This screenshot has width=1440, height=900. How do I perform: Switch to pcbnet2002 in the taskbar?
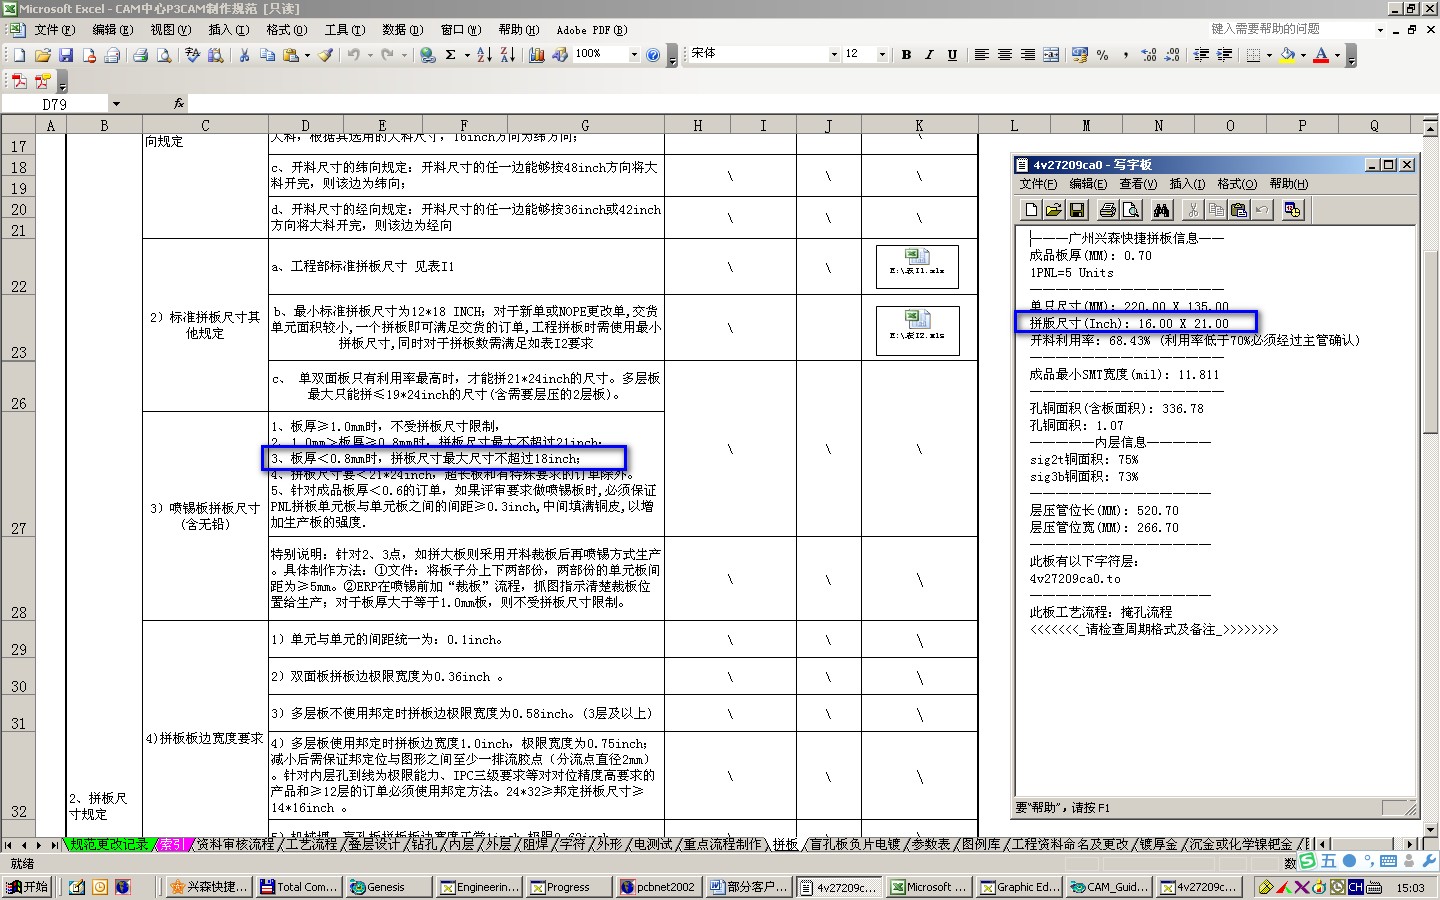coord(657,887)
